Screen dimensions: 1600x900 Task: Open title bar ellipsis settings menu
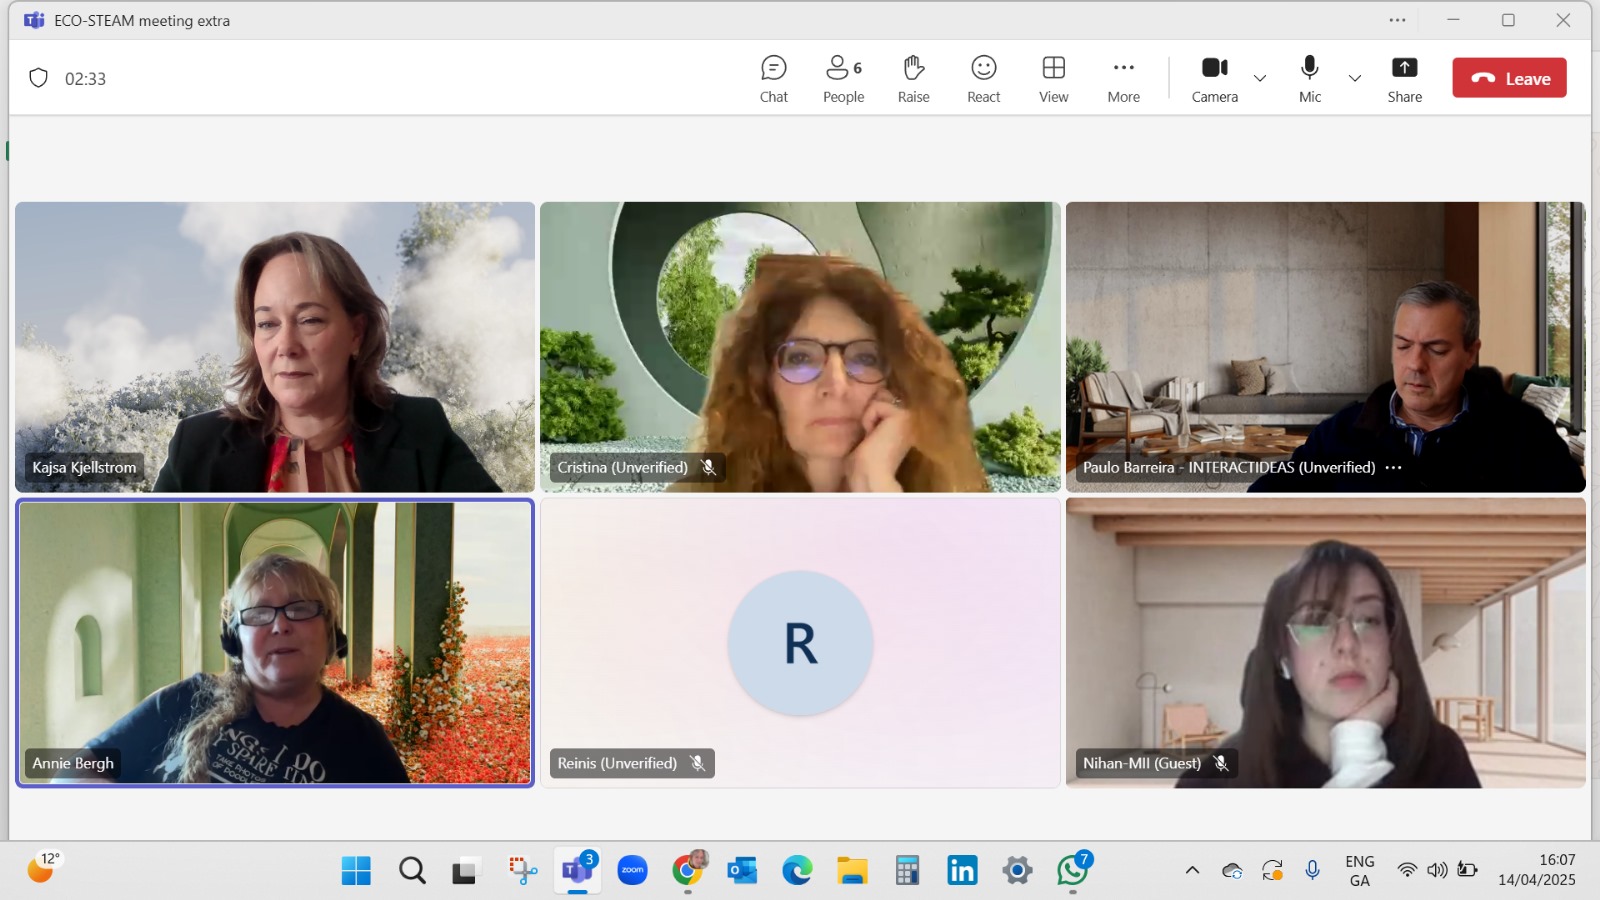pyautogui.click(x=1397, y=20)
